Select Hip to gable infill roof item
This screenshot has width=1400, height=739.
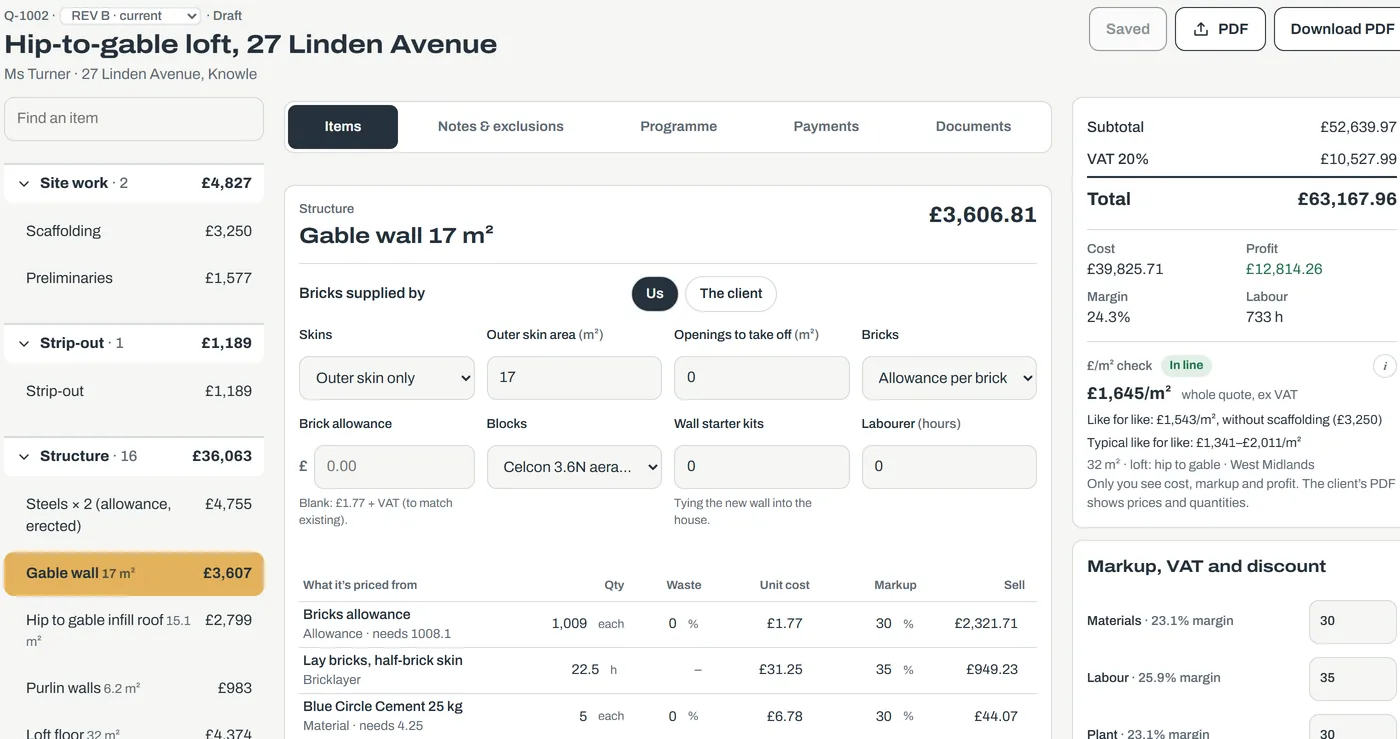[134, 630]
